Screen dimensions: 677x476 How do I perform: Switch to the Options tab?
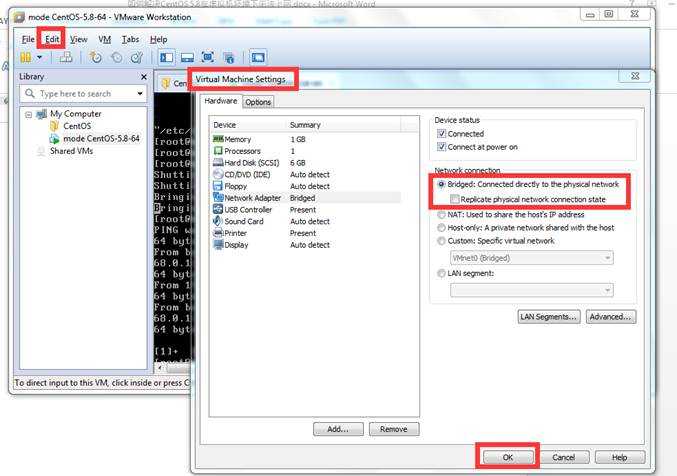[258, 102]
